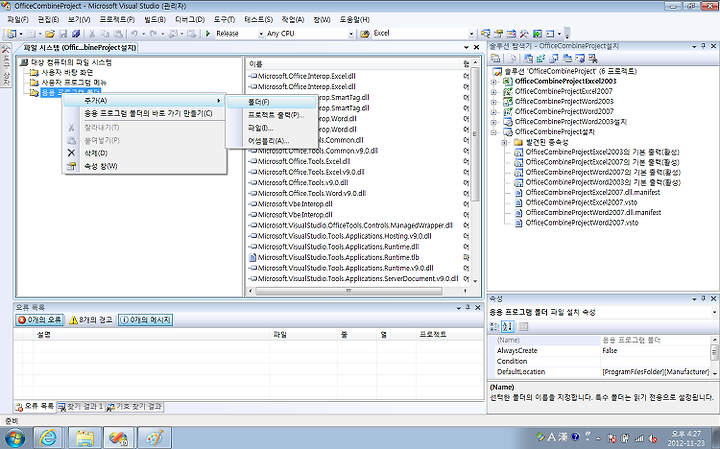720x449 pixels.
Task: Expand the OfficeCombineProjectExcel2007 project node
Action: [x=494, y=92]
